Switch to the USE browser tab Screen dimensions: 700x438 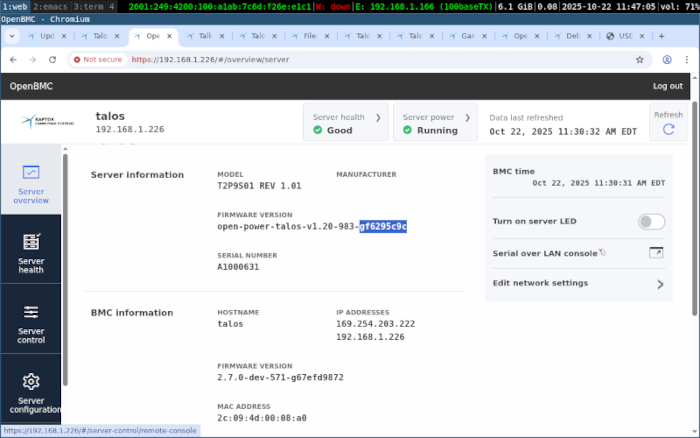pos(624,36)
